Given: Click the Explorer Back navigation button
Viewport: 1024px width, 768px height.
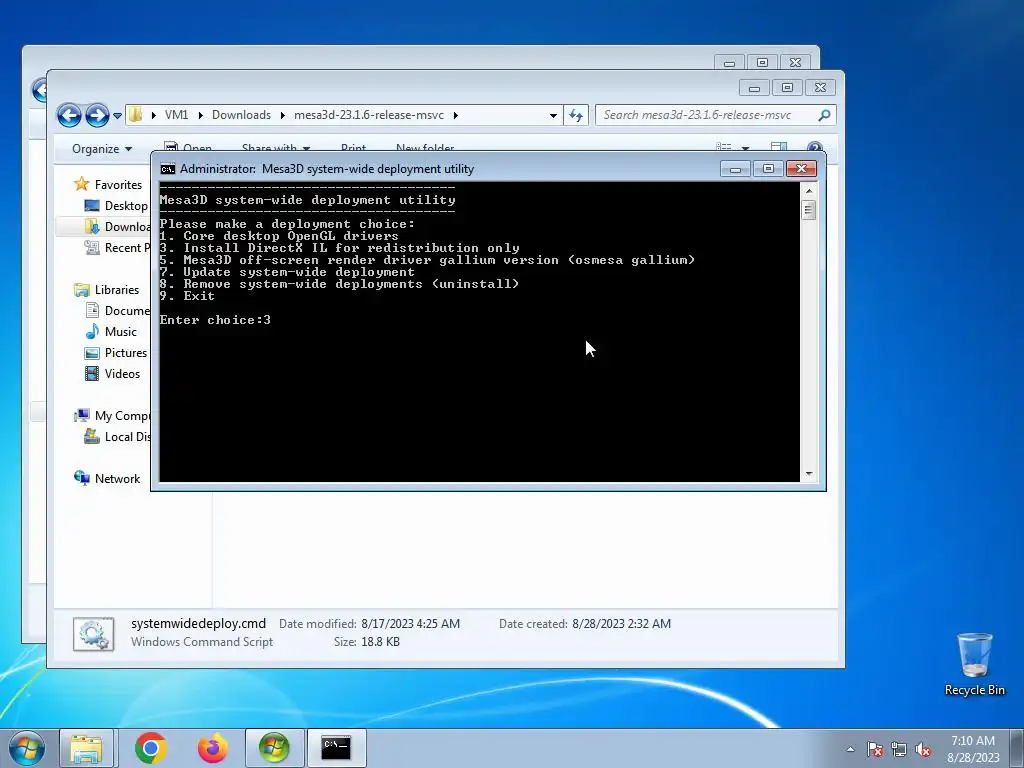Looking at the screenshot, I should (x=69, y=116).
